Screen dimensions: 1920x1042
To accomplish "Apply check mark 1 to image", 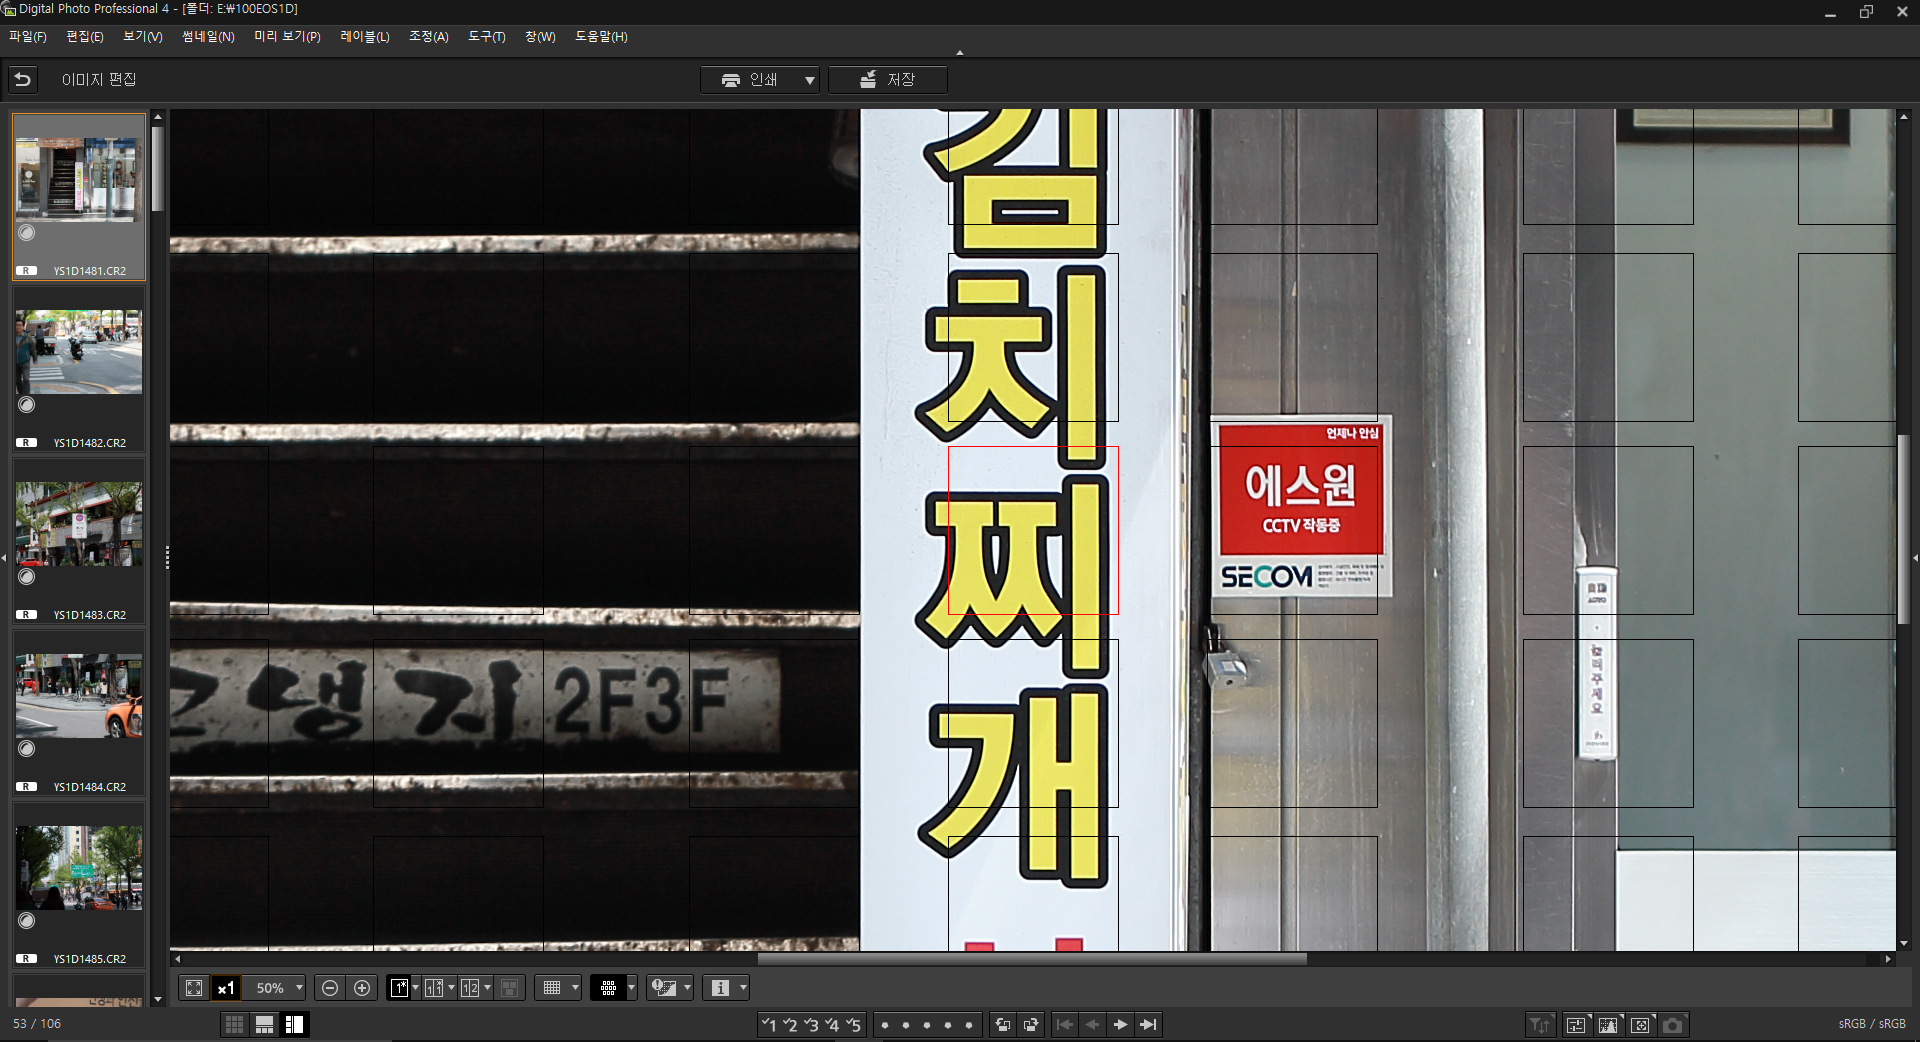I will (769, 1024).
